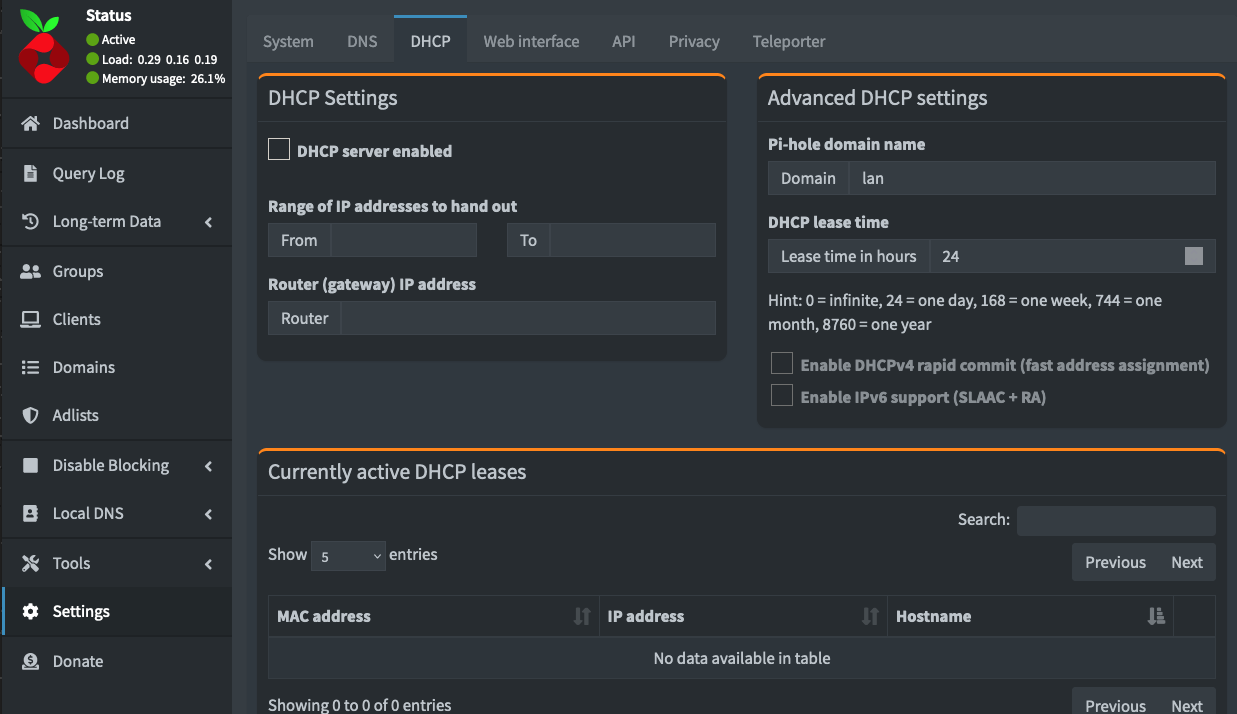This screenshot has width=1237, height=714.
Task: Expand the Tools menu
Action: coord(70,563)
